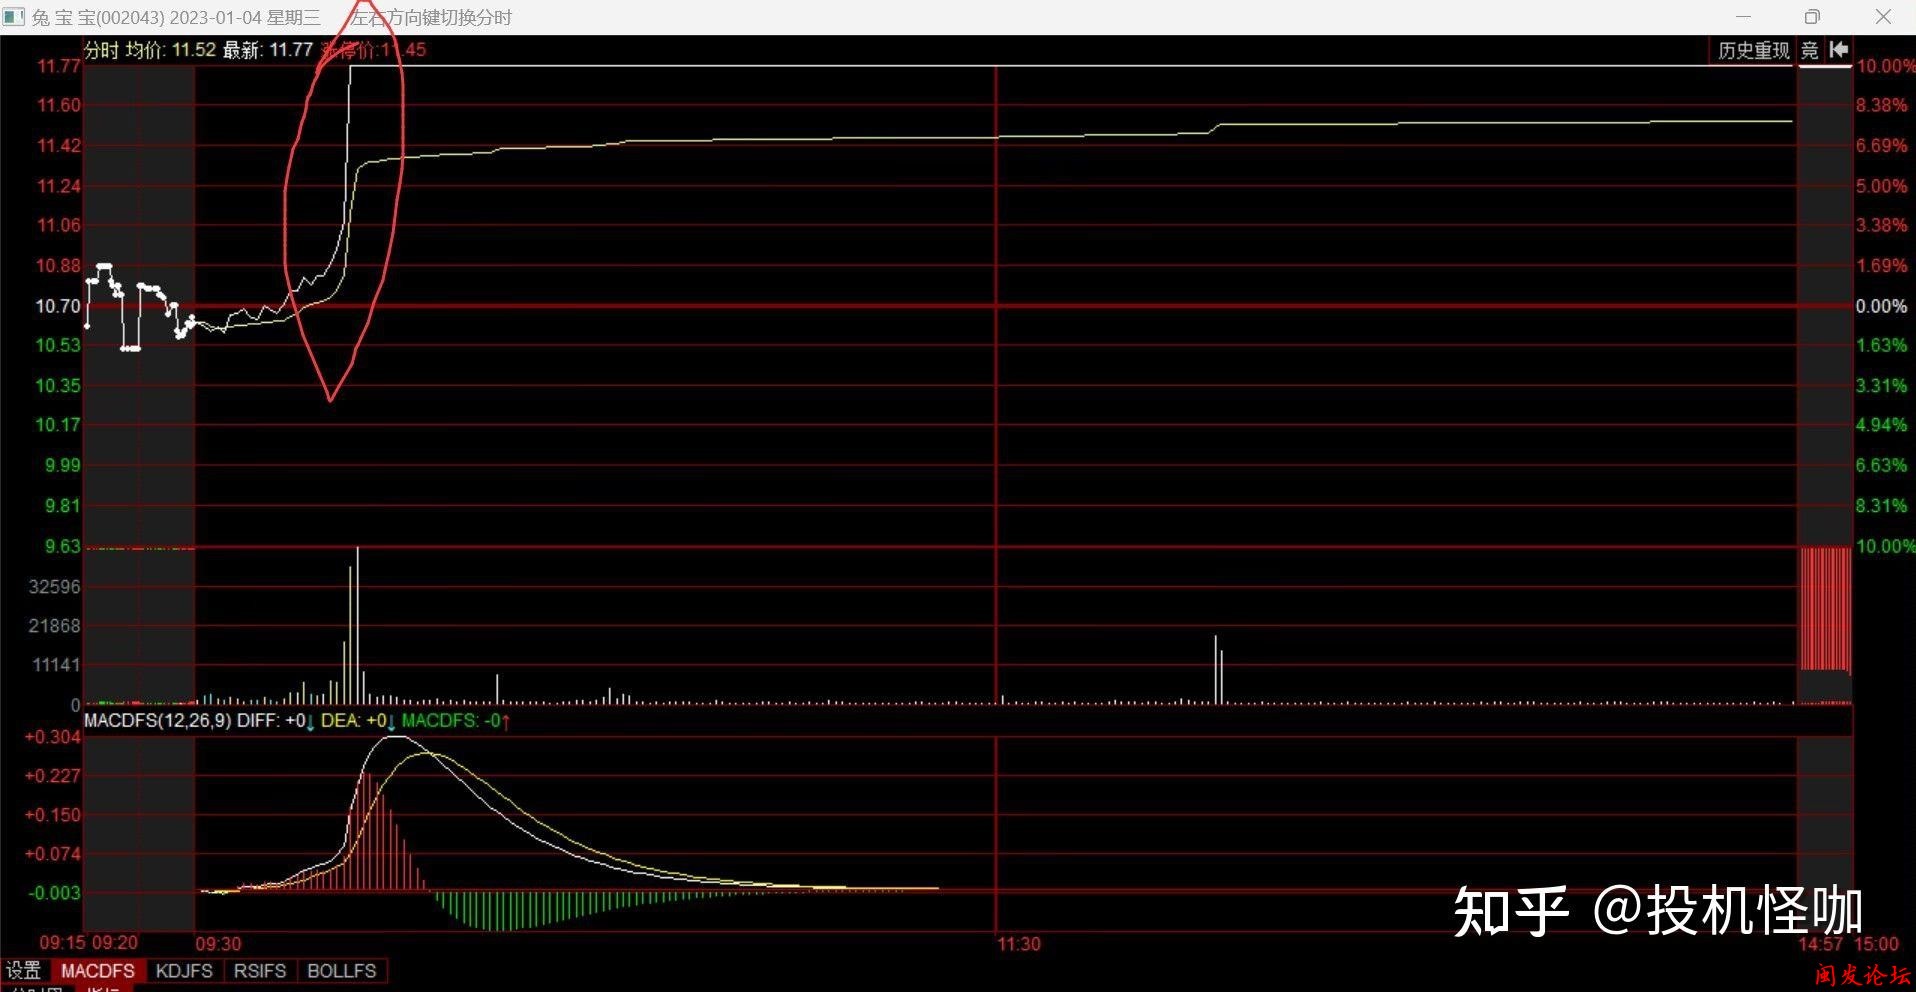Switch to the RSIFS indicator tab
The image size is (1916, 992).
pyautogui.click(x=260, y=971)
